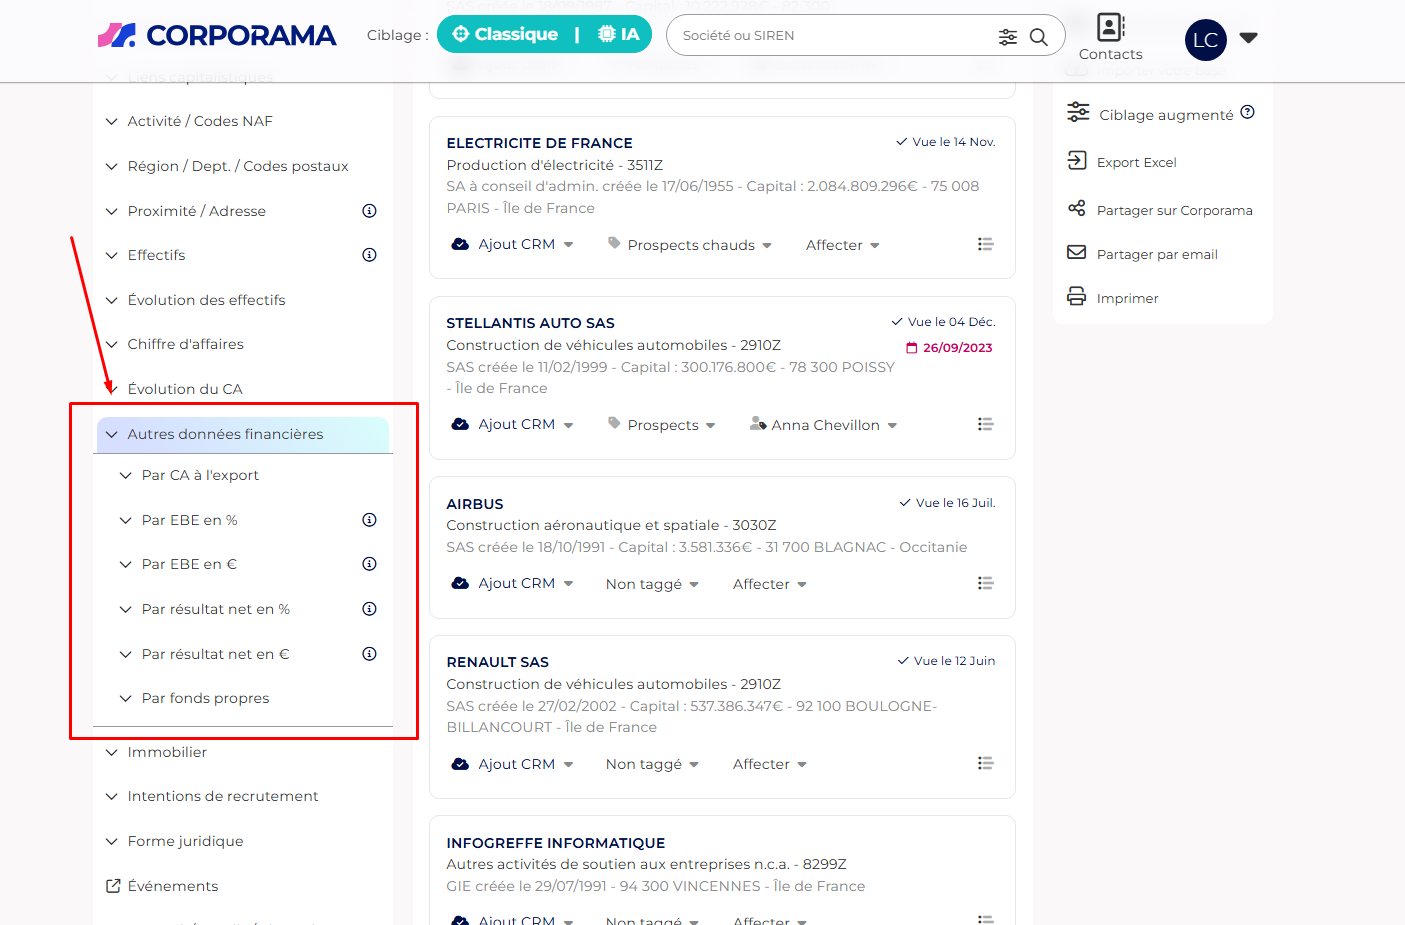Open STELLANTIS AUTO SAS company link
The width and height of the screenshot is (1405, 925).
[530, 323]
